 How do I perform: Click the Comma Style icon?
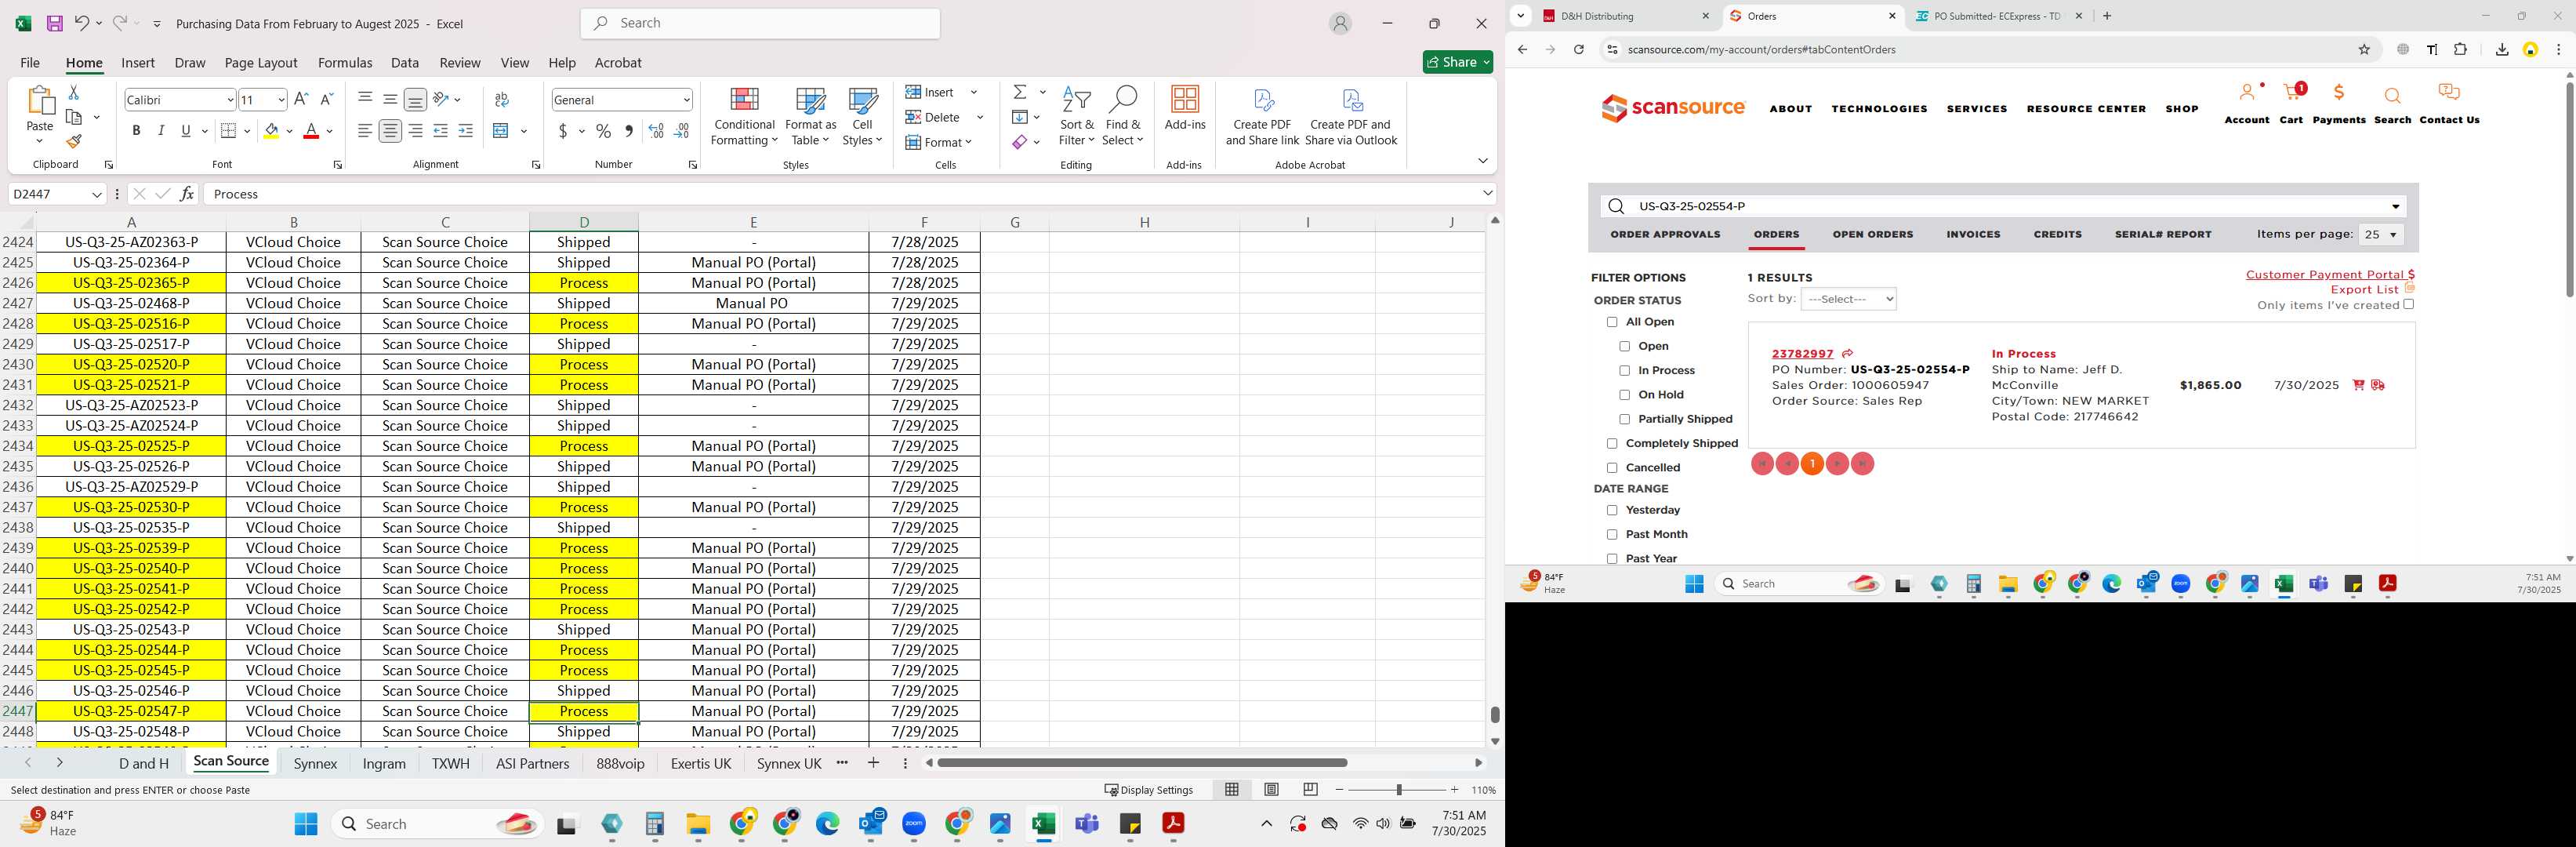(x=629, y=131)
